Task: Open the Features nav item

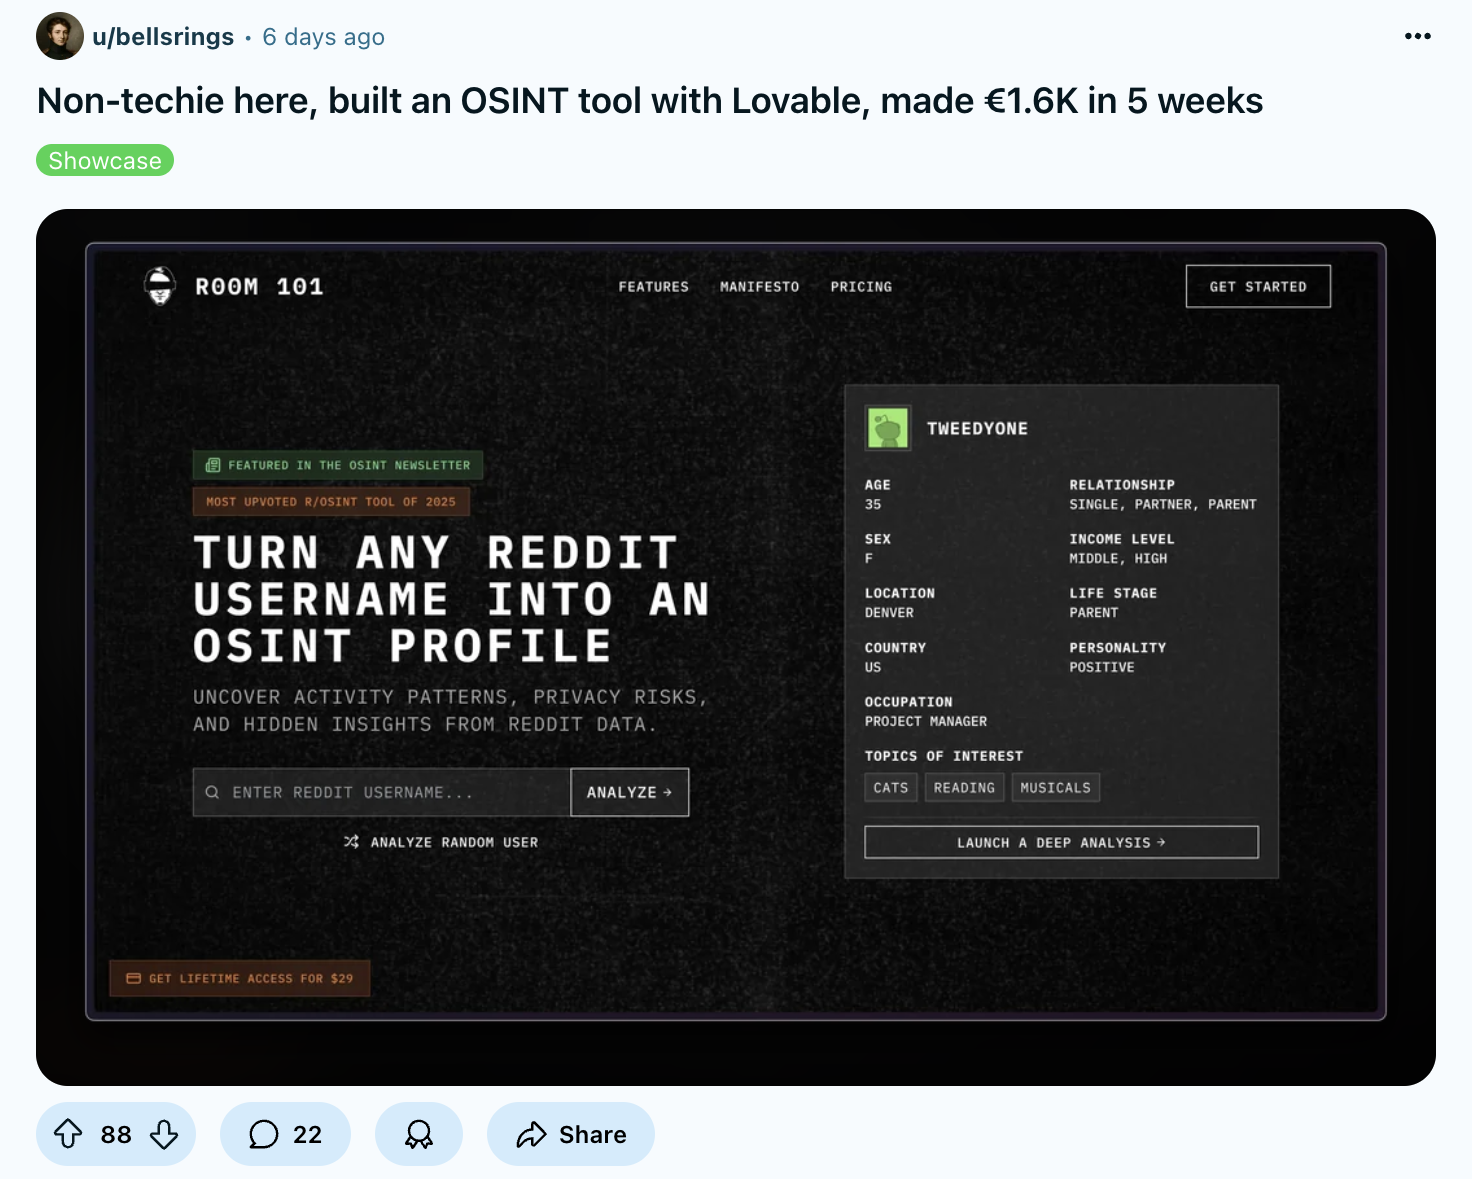Action: pos(653,287)
